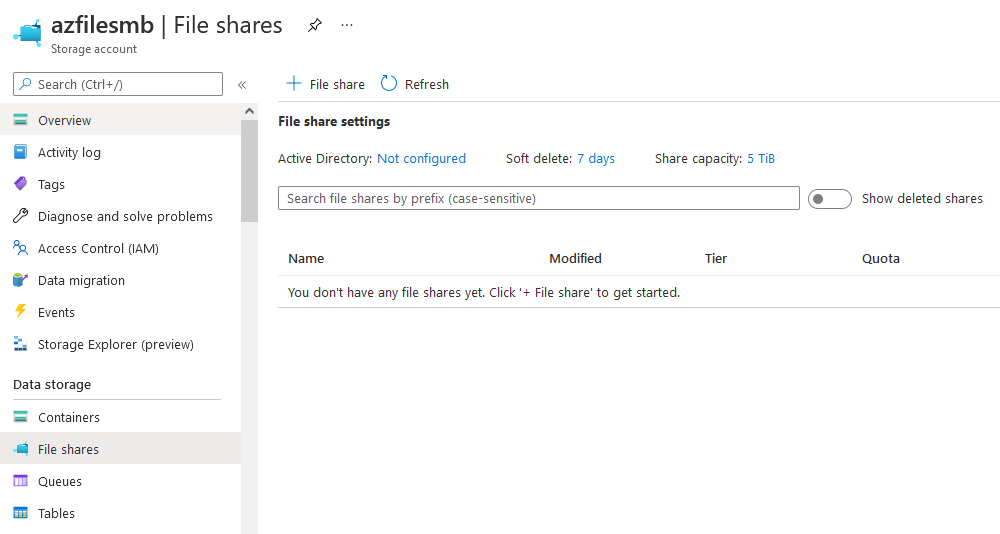Image resolution: width=1000 pixels, height=534 pixels.
Task: Open Data migration
Action: coord(121,280)
